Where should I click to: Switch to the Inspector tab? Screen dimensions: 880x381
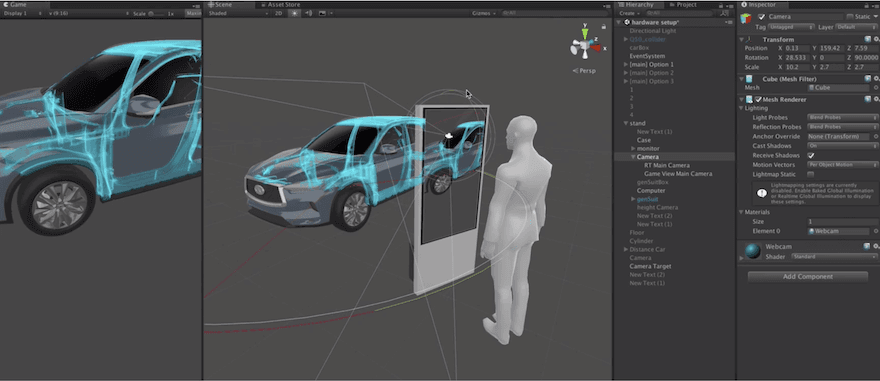pos(762,4)
